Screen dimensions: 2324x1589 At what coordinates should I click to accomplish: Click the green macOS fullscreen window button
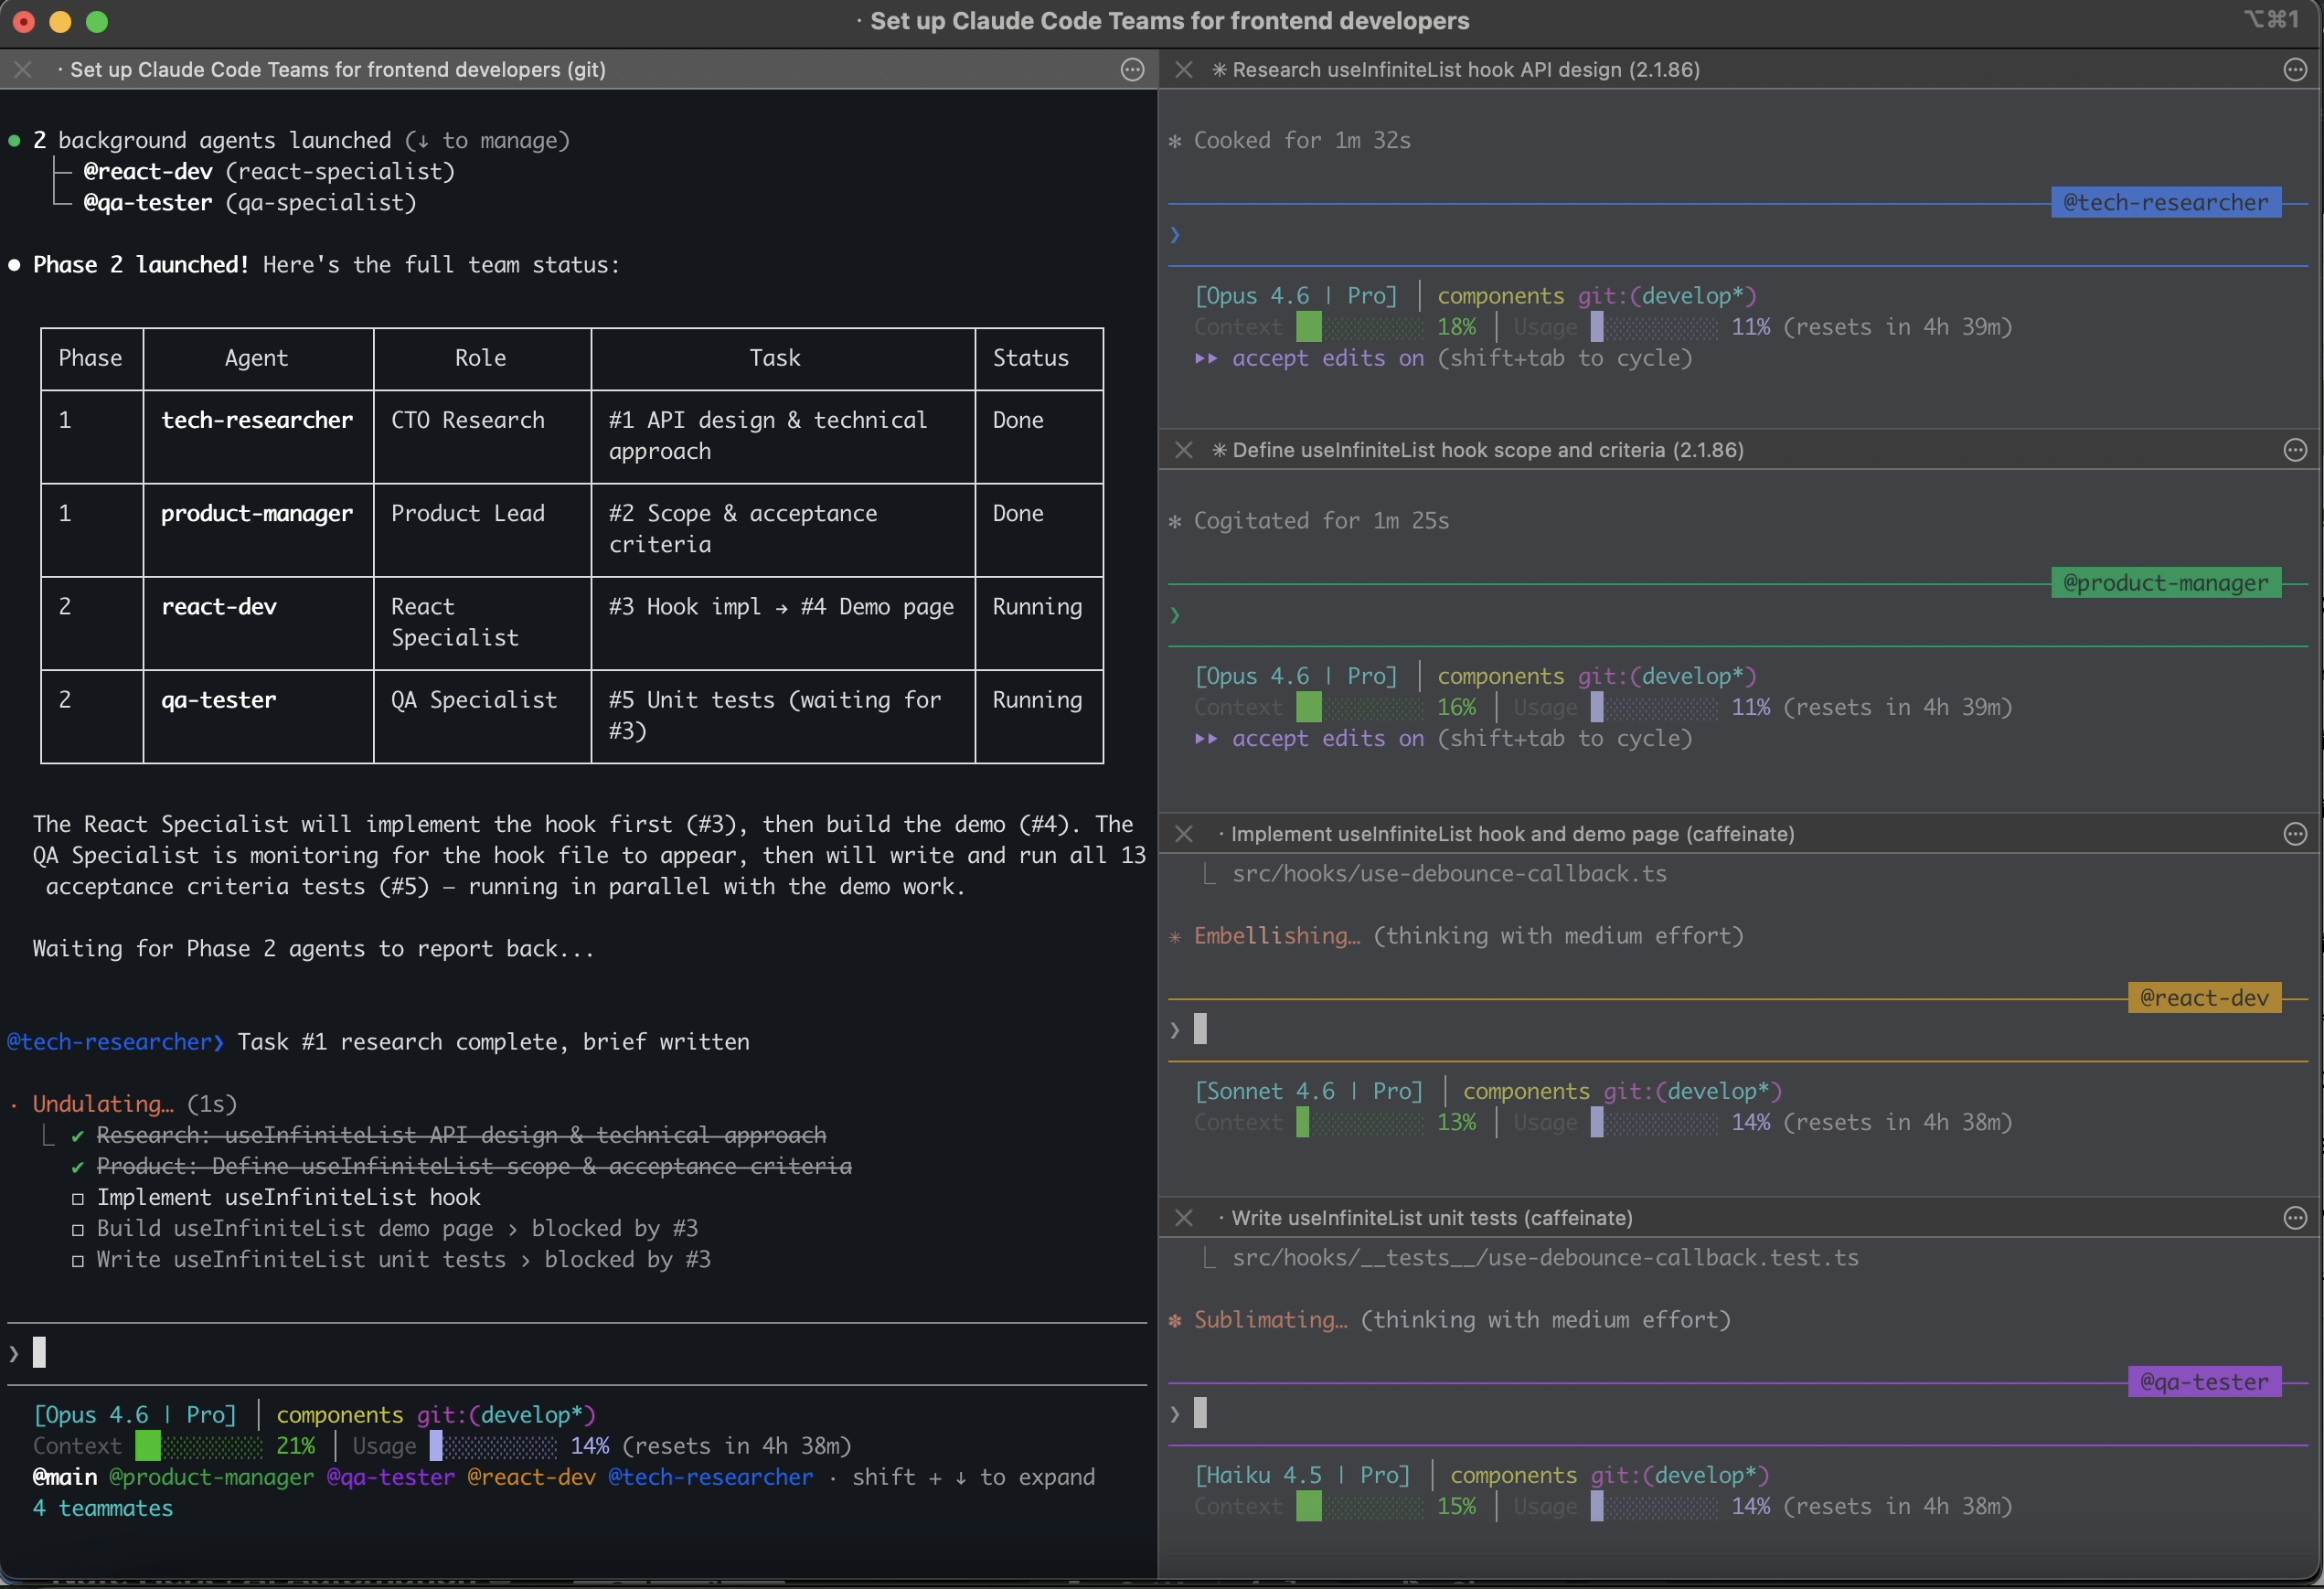pos(97,22)
